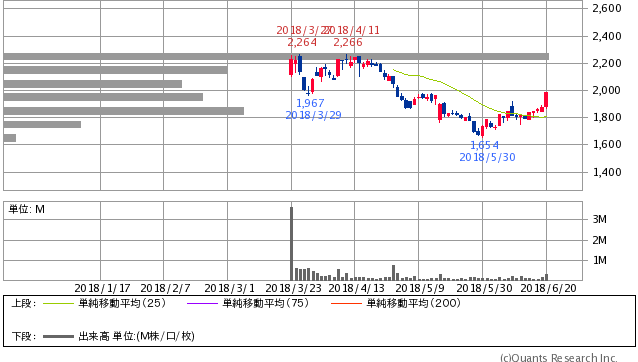Click the 単位: M unit label
Image resolution: width=638 pixels, height=362 pixels.
click(27, 209)
